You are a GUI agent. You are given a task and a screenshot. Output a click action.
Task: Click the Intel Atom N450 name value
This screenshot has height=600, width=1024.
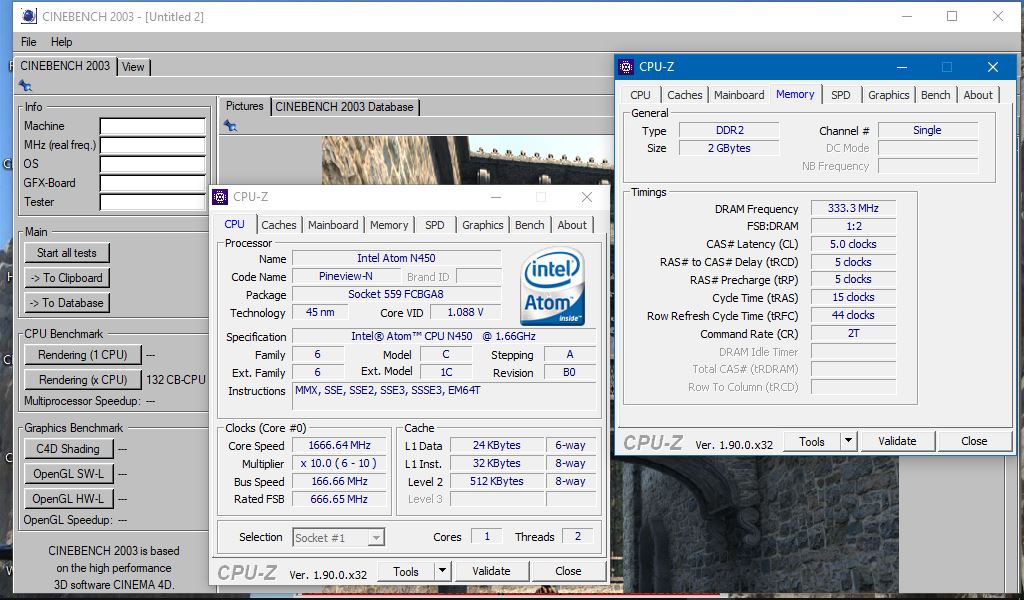point(396,259)
